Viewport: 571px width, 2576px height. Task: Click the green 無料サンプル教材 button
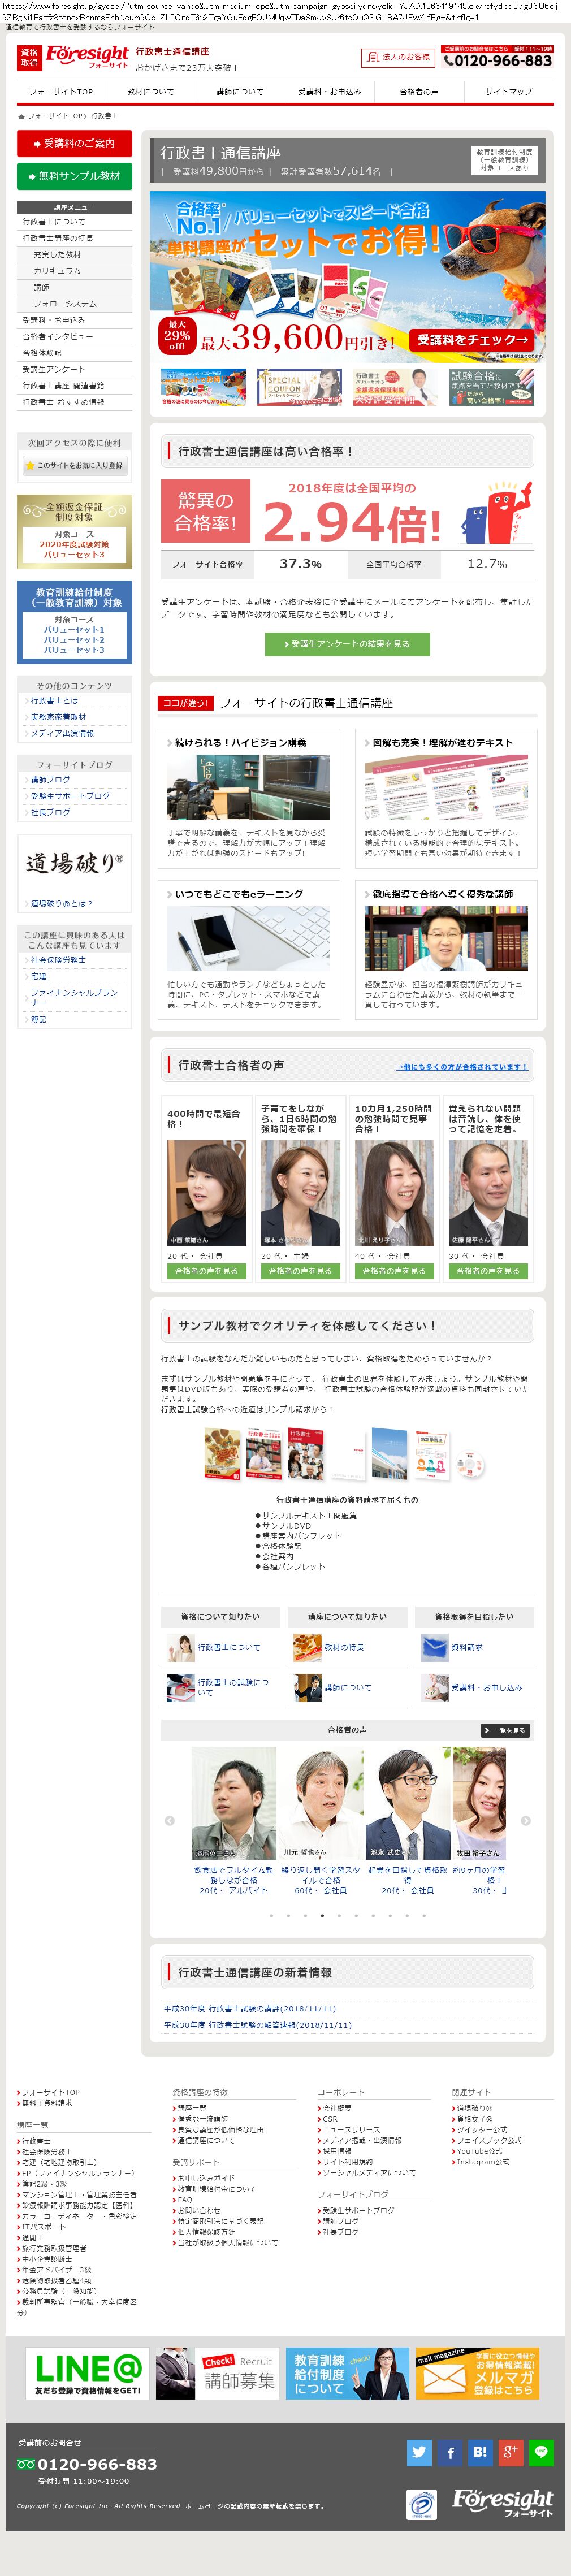[74, 176]
